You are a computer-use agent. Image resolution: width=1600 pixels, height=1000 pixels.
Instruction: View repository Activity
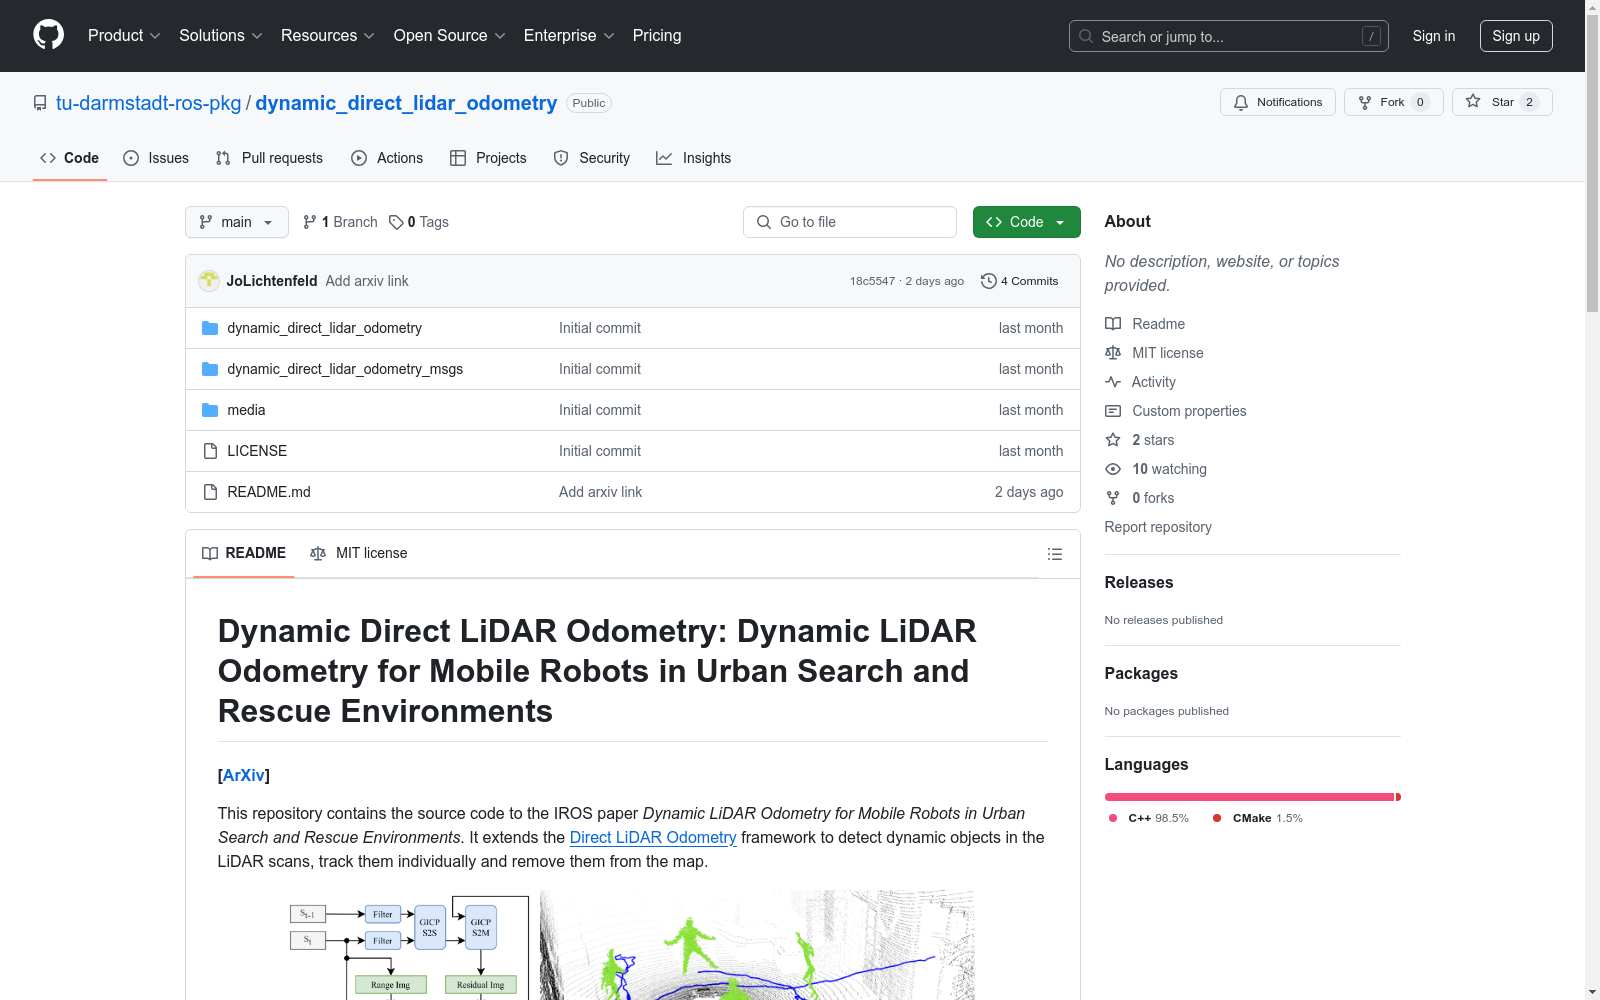[x=1140, y=382]
